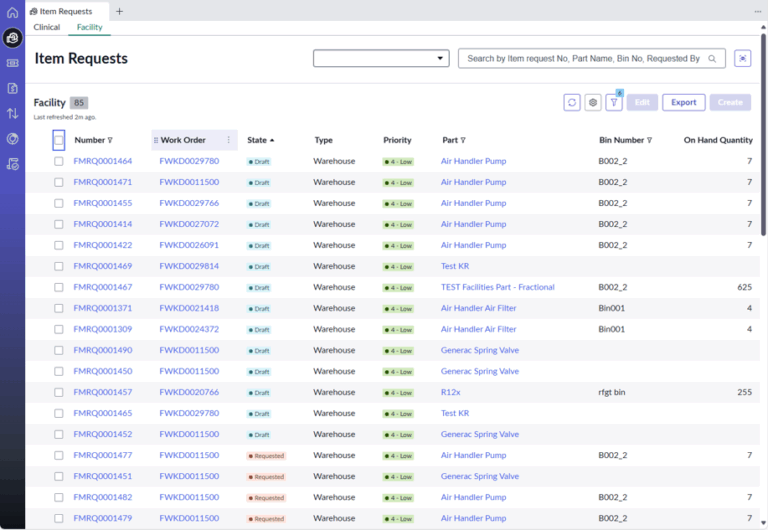Select the Facility tab
Screen dimensions: 768x530
pyautogui.click(x=90, y=27)
